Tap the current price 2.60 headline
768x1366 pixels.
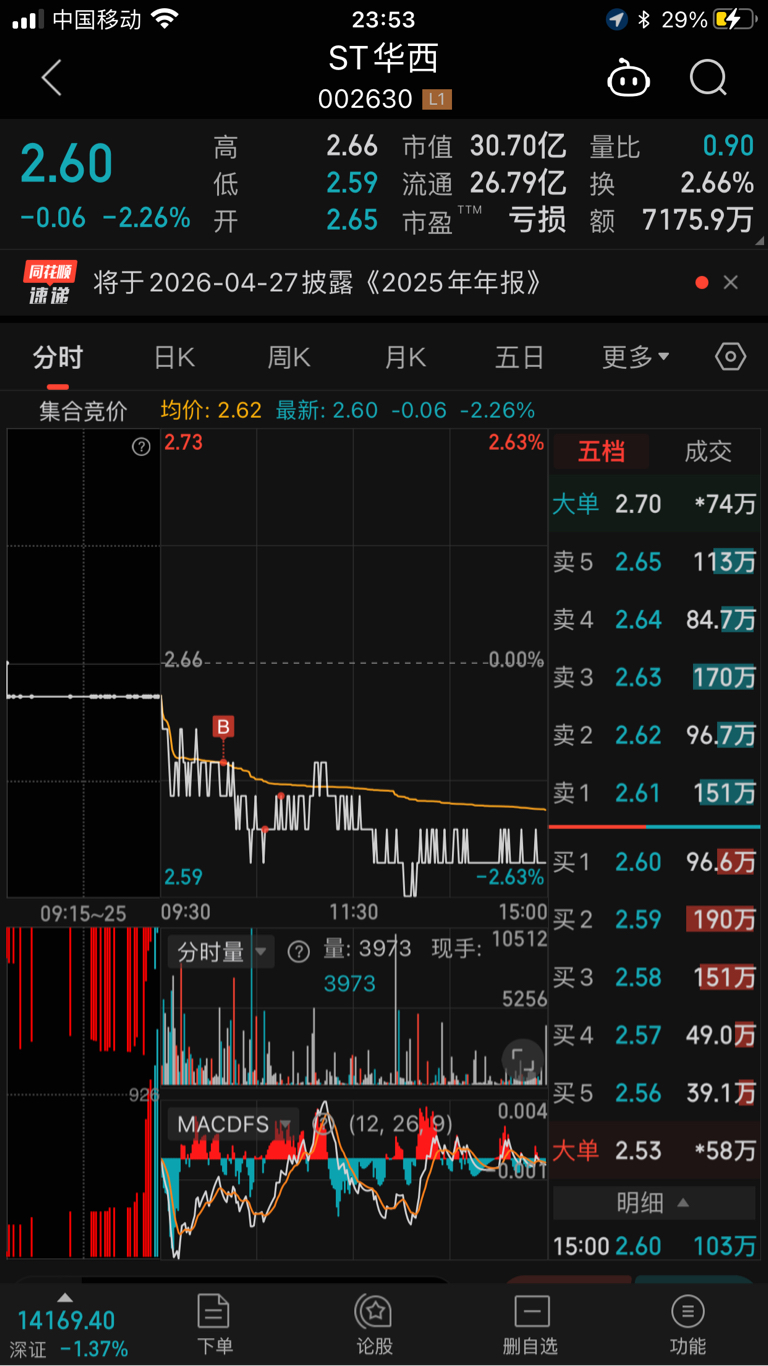click(x=67, y=164)
